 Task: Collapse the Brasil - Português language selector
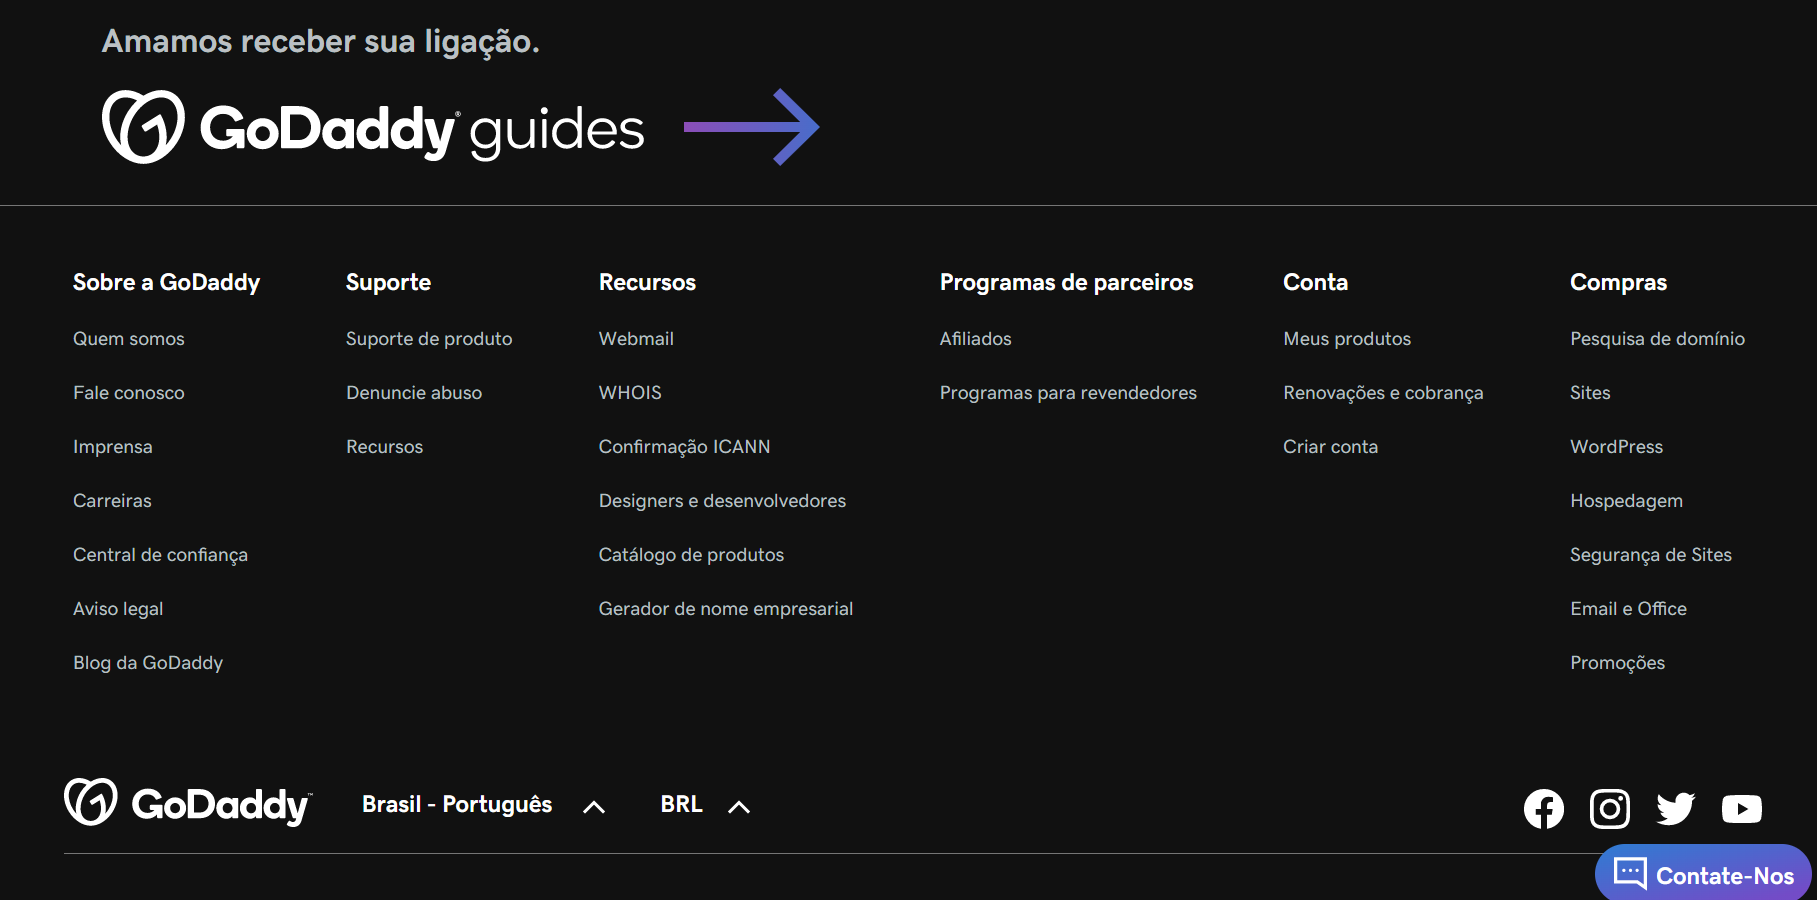coord(595,806)
